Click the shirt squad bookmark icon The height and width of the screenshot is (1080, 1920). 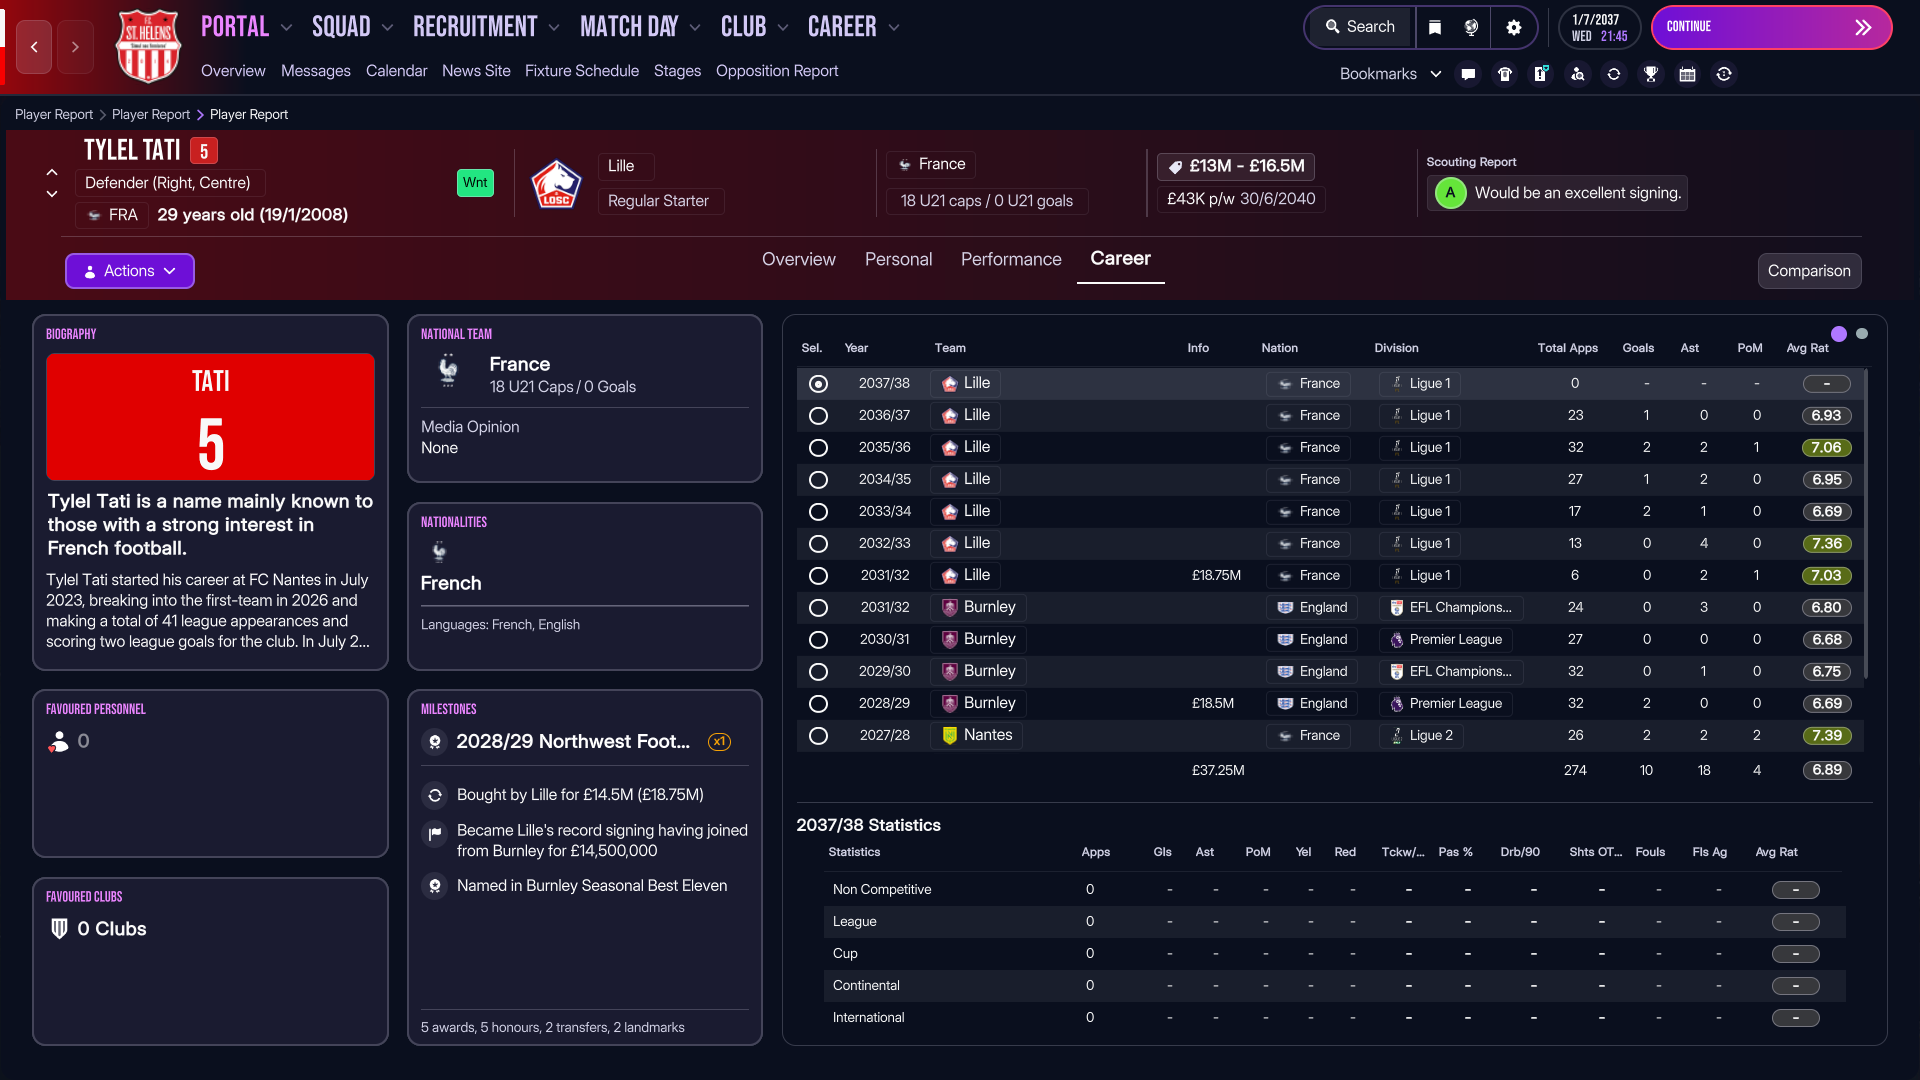click(1504, 74)
